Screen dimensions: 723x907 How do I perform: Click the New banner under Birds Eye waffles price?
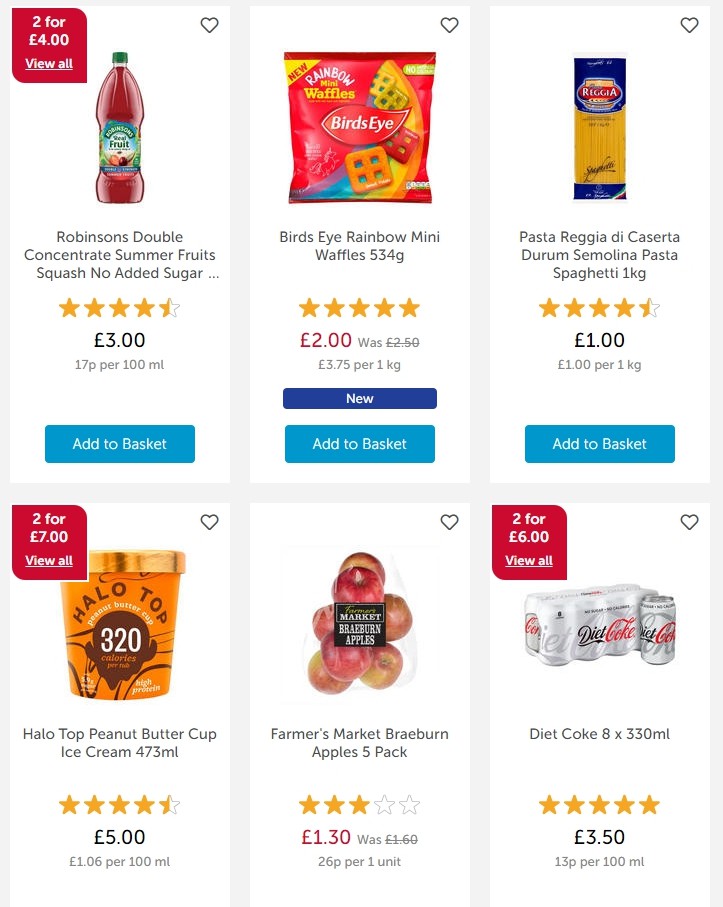coord(359,398)
